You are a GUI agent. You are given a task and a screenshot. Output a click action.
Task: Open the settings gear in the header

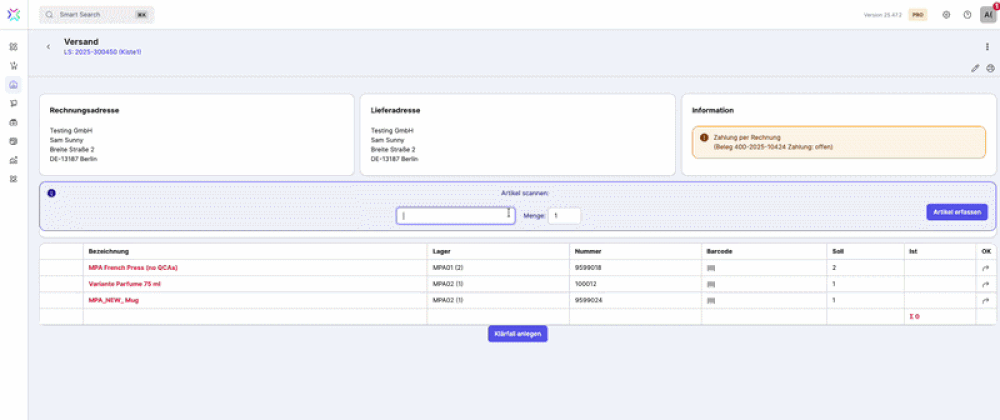tap(946, 15)
